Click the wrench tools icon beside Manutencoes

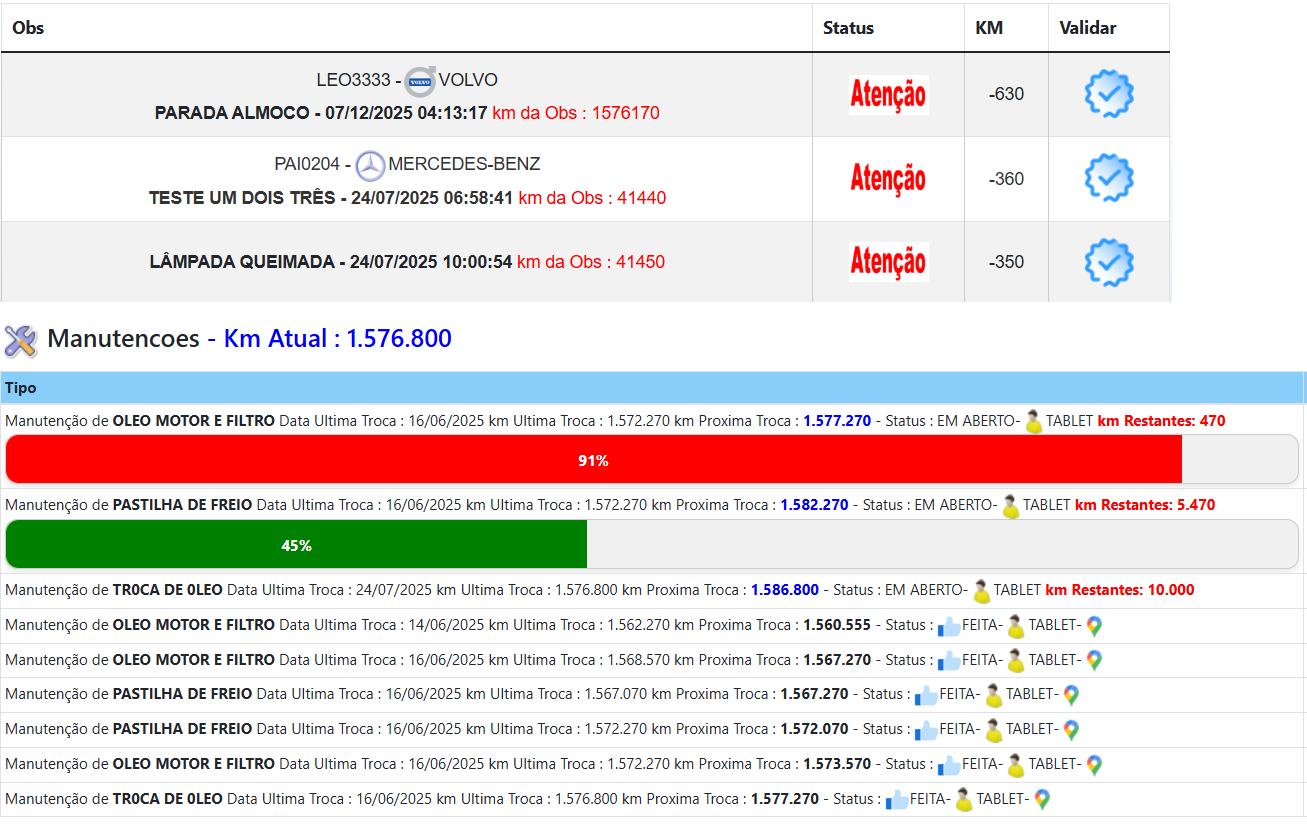click(21, 340)
